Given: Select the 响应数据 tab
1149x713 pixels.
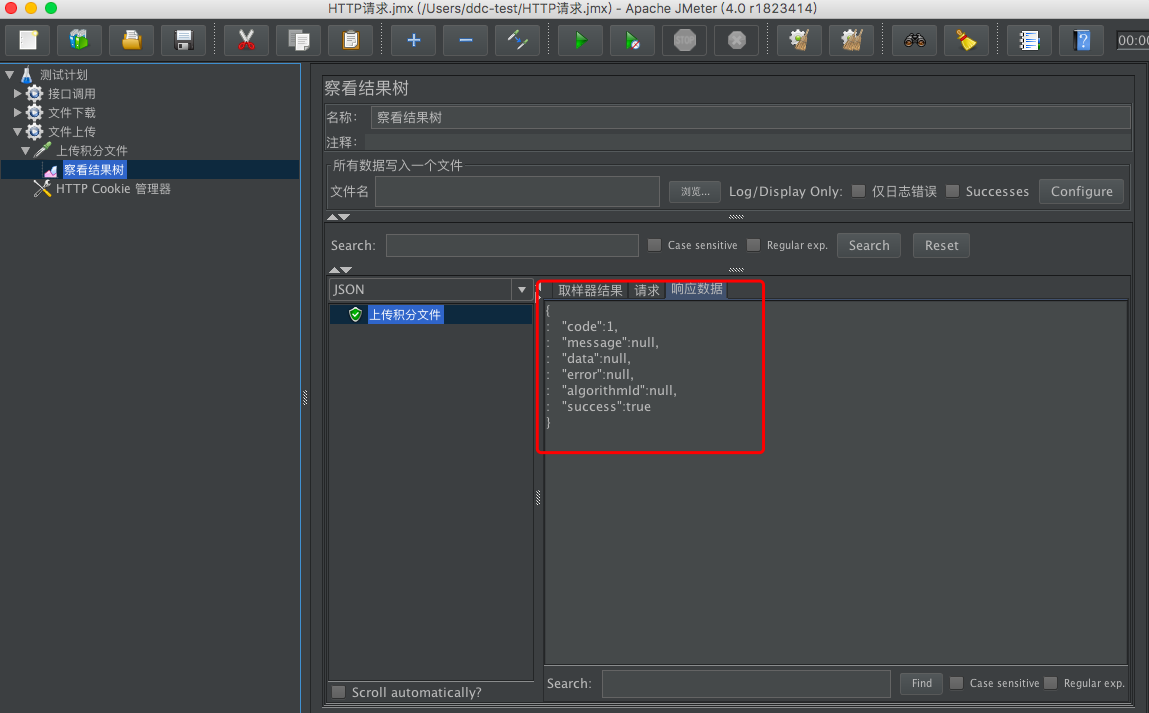Looking at the screenshot, I should pyautogui.click(x=697, y=289).
